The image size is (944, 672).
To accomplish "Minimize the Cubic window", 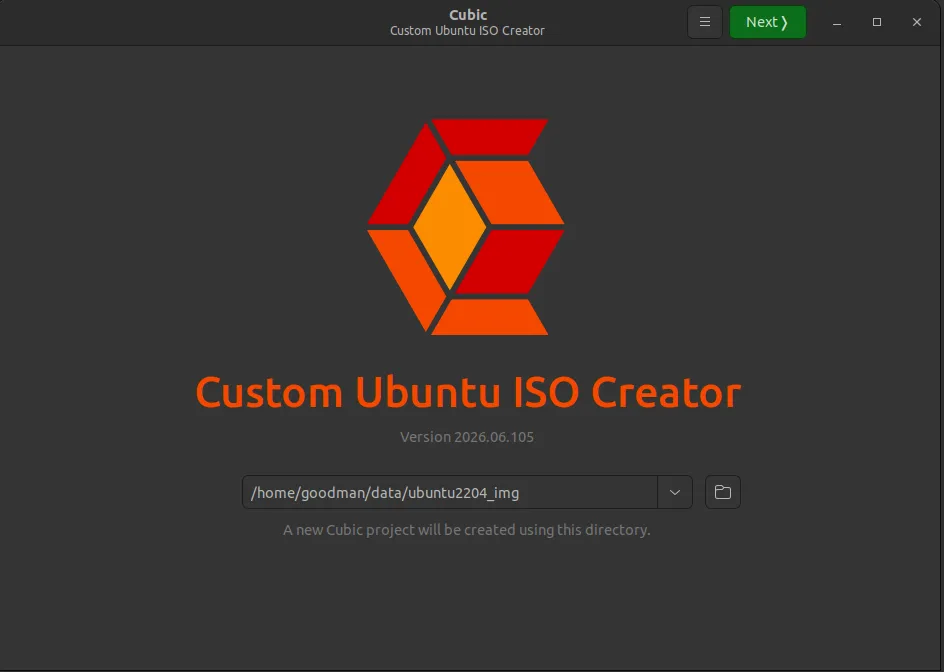I will 837,22.
